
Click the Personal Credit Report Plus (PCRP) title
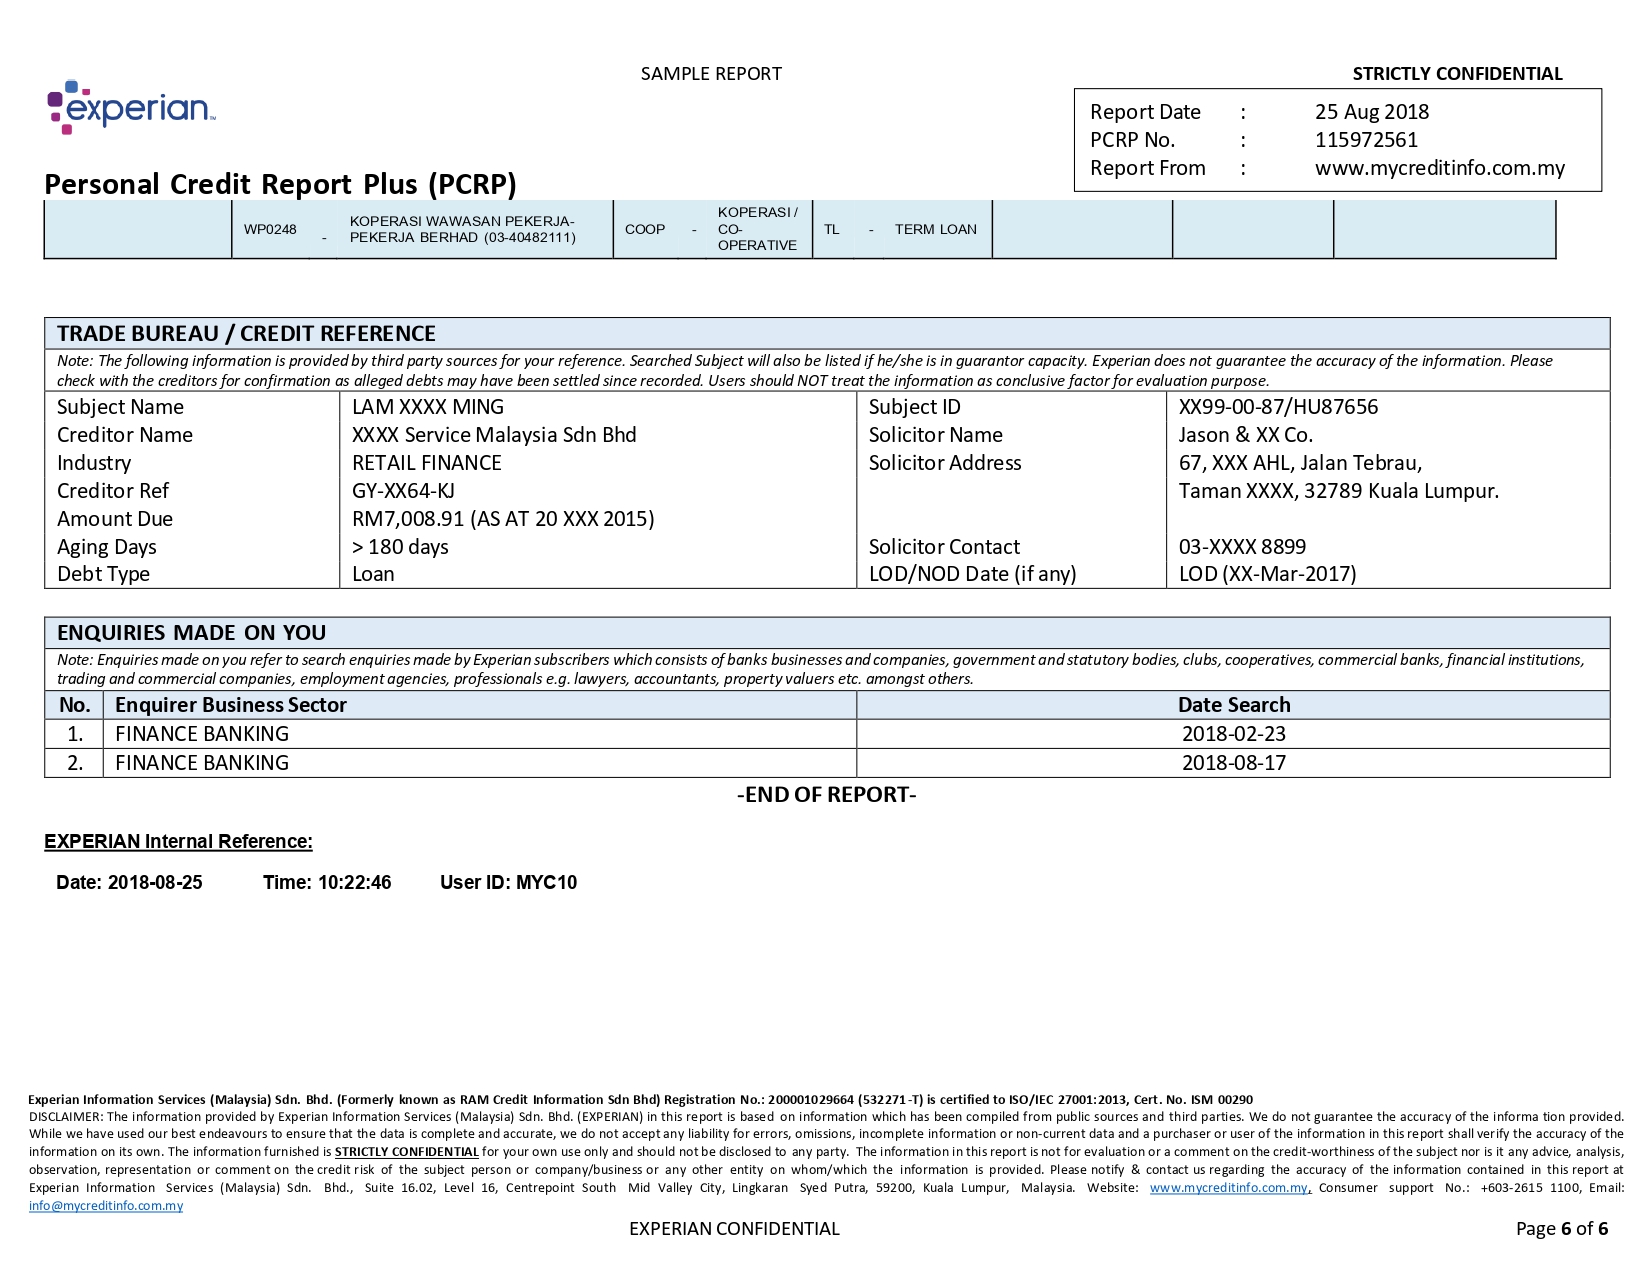(280, 184)
